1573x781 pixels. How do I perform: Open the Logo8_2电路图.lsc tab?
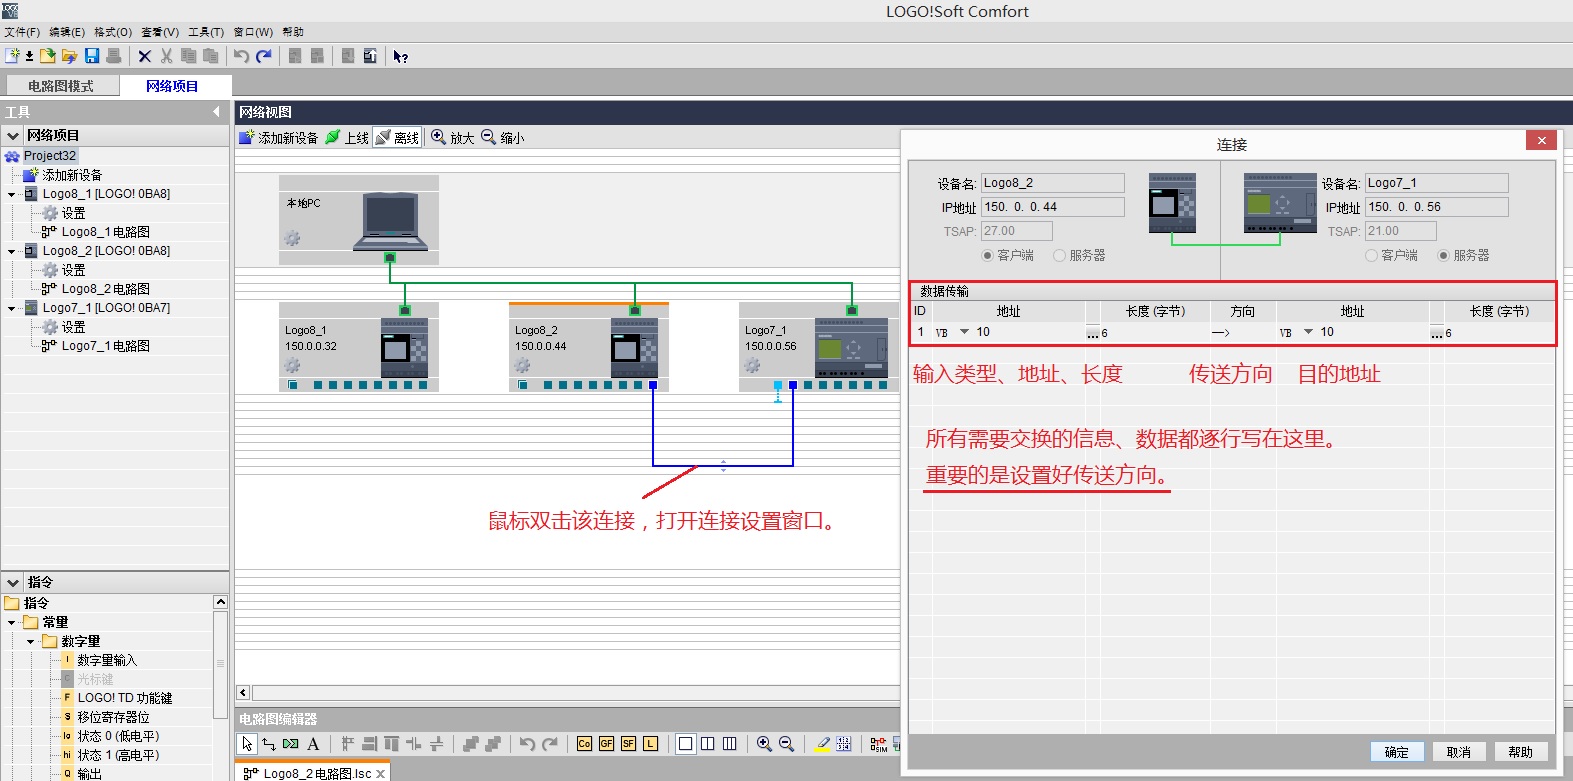click(x=312, y=773)
